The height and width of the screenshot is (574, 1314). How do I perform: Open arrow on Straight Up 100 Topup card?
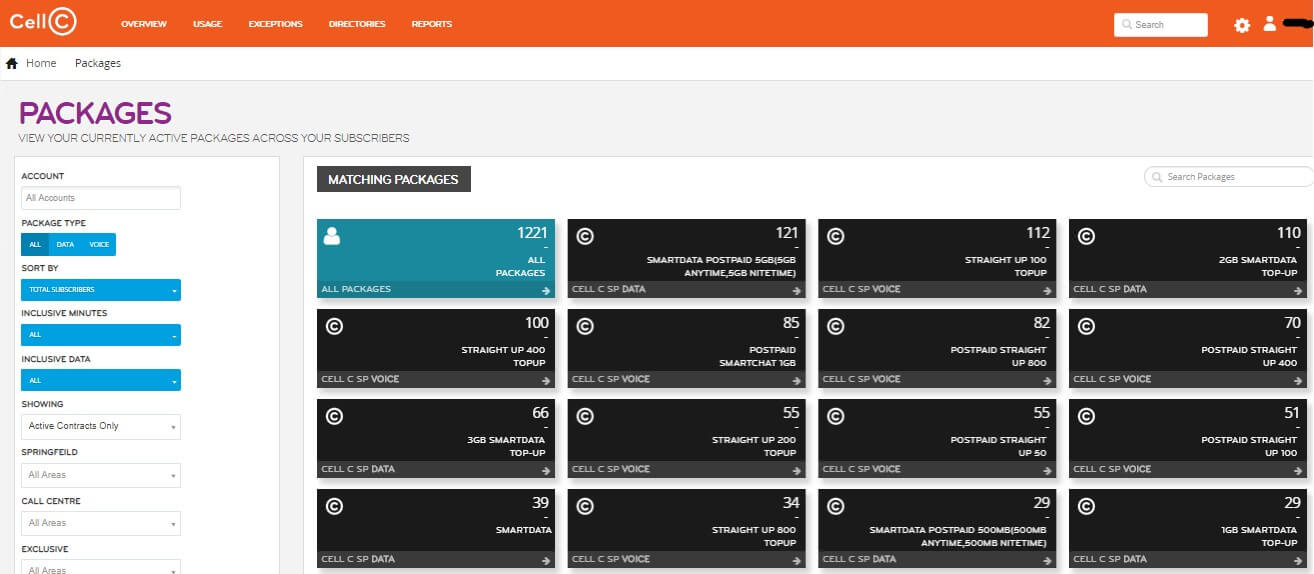[1047, 290]
